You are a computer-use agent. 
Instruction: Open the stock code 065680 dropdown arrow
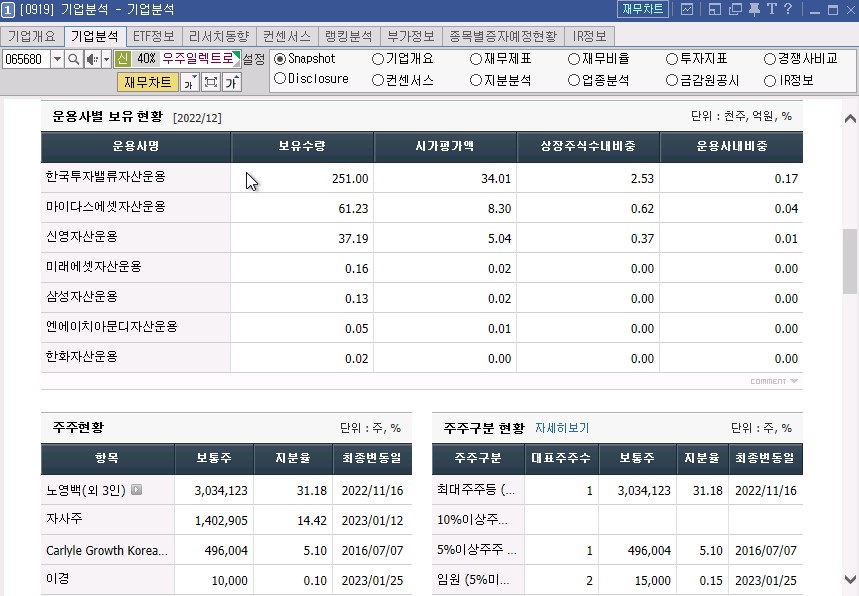click(x=57, y=59)
